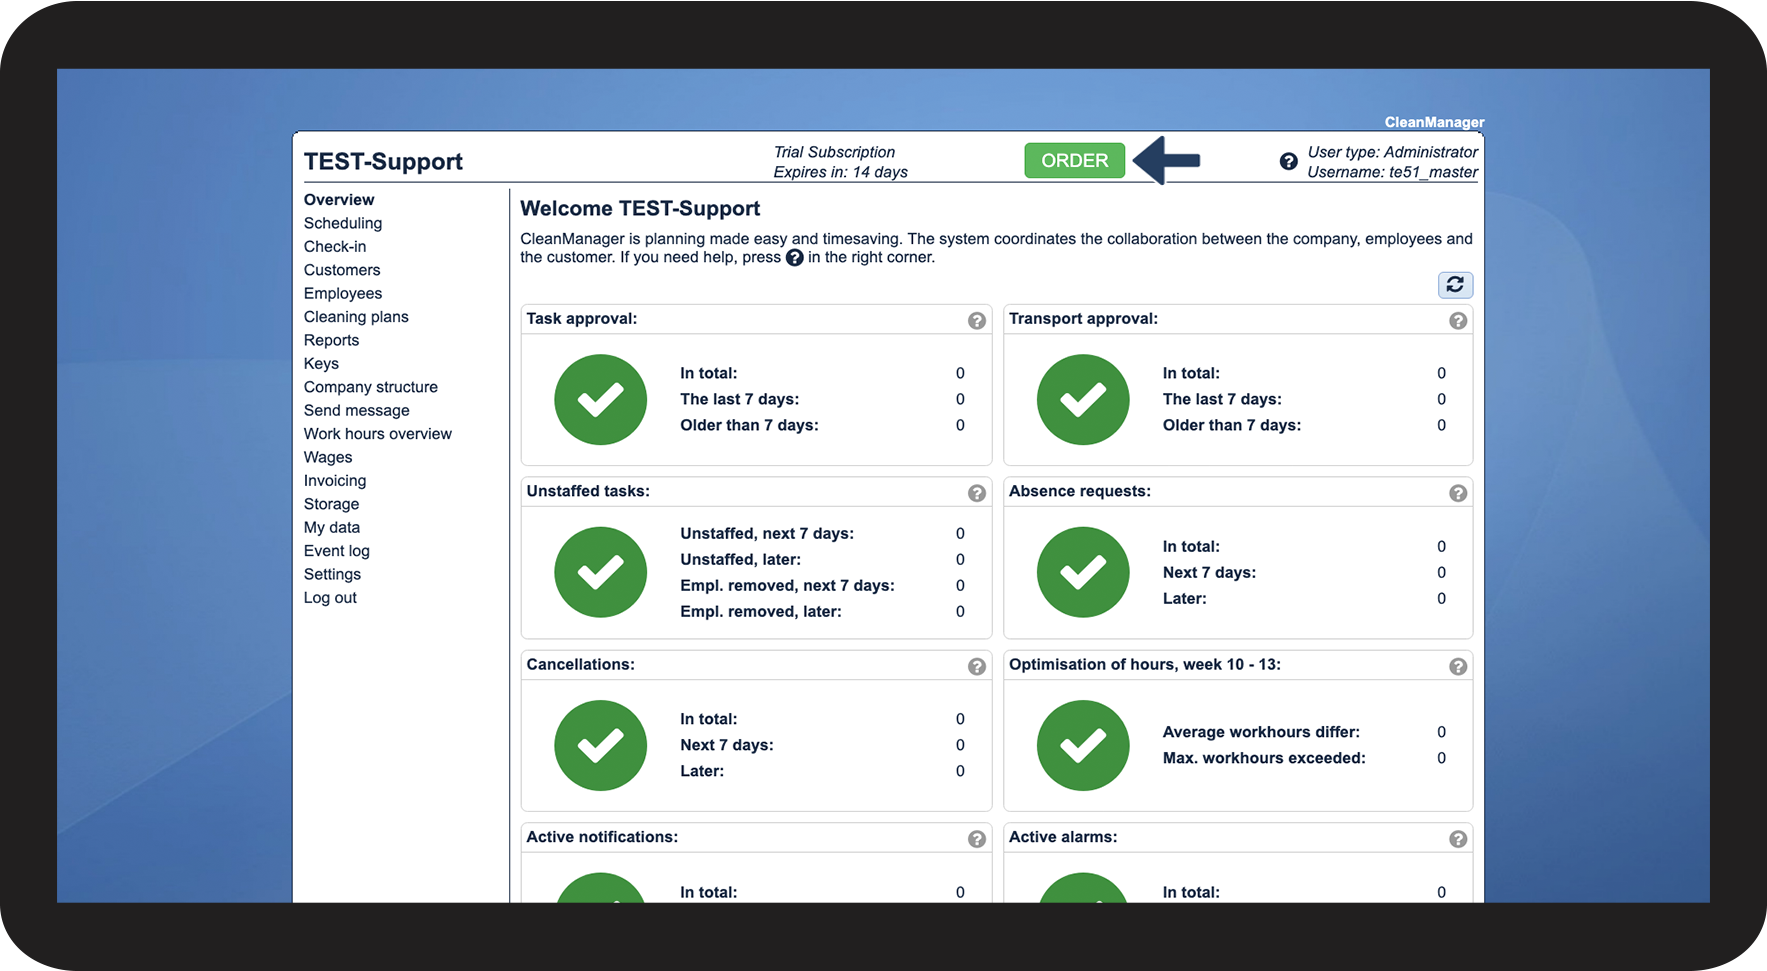Open help for Active notifications panel
The width and height of the screenshot is (1767, 971).
pos(977,839)
